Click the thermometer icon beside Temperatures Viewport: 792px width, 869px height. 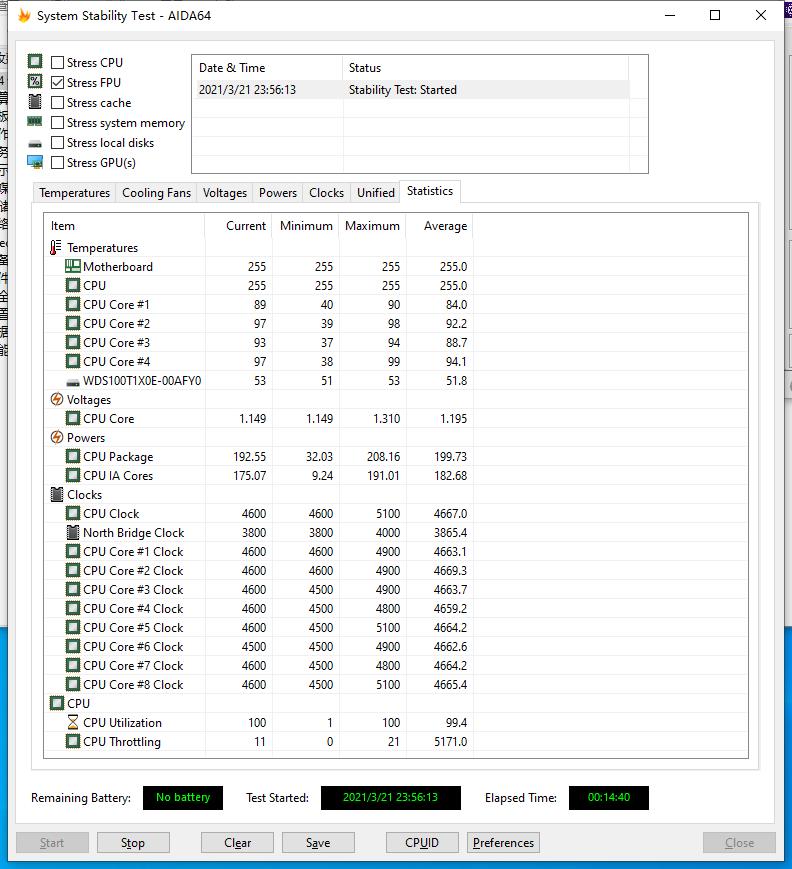coord(55,247)
